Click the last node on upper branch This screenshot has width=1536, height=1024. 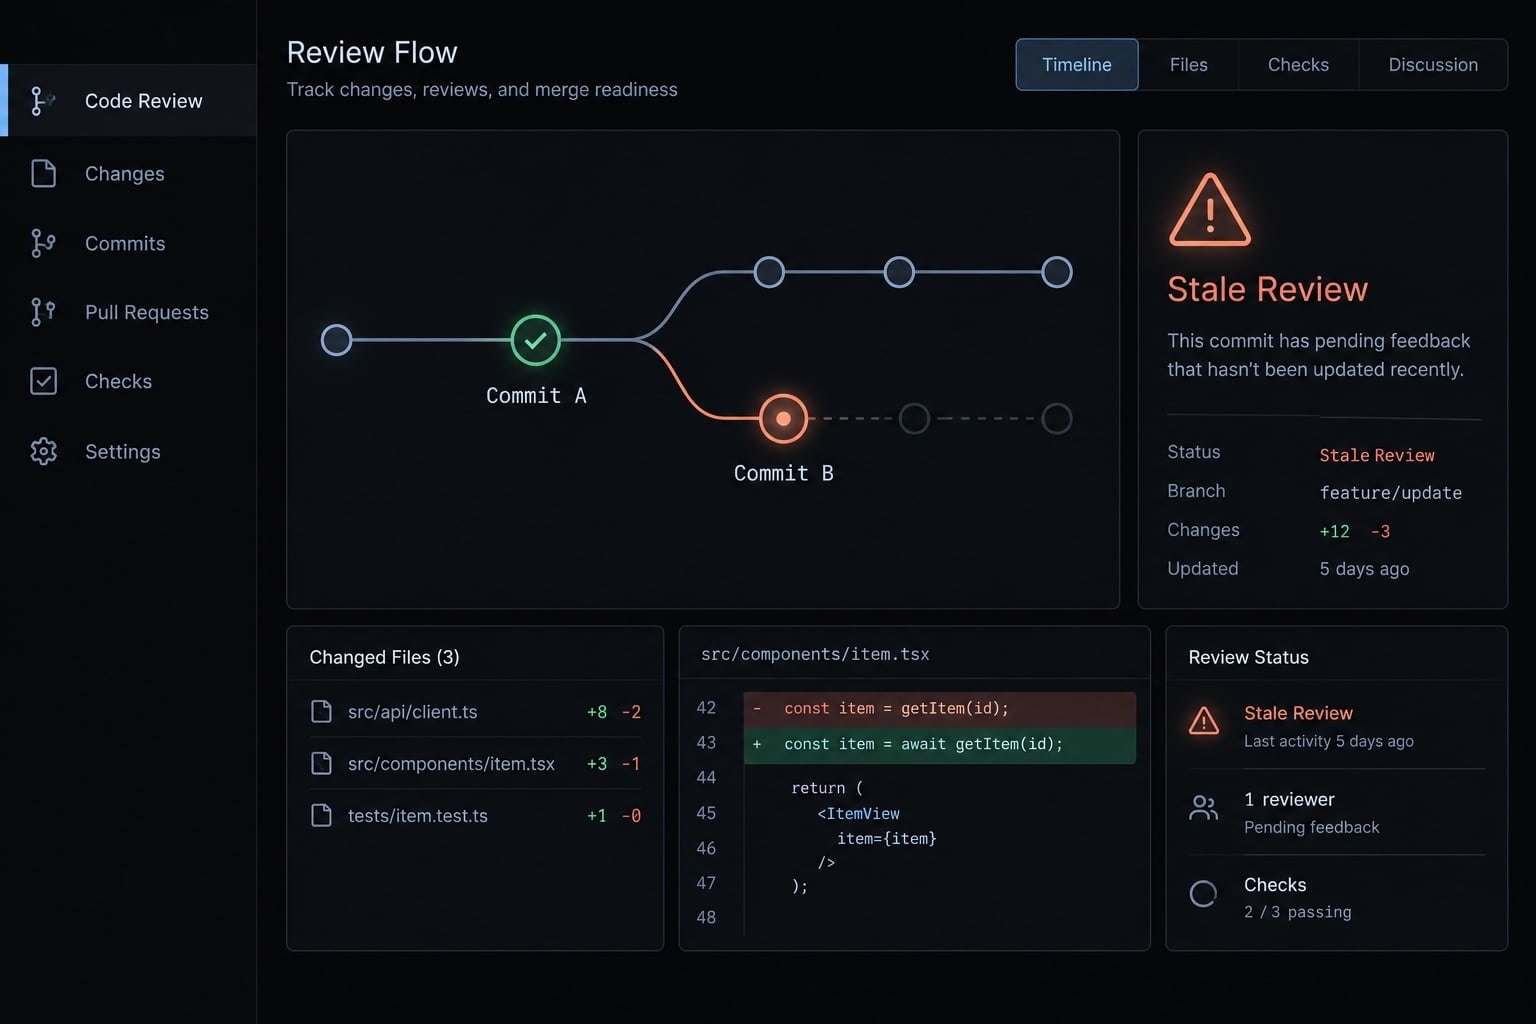(1057, 272)
